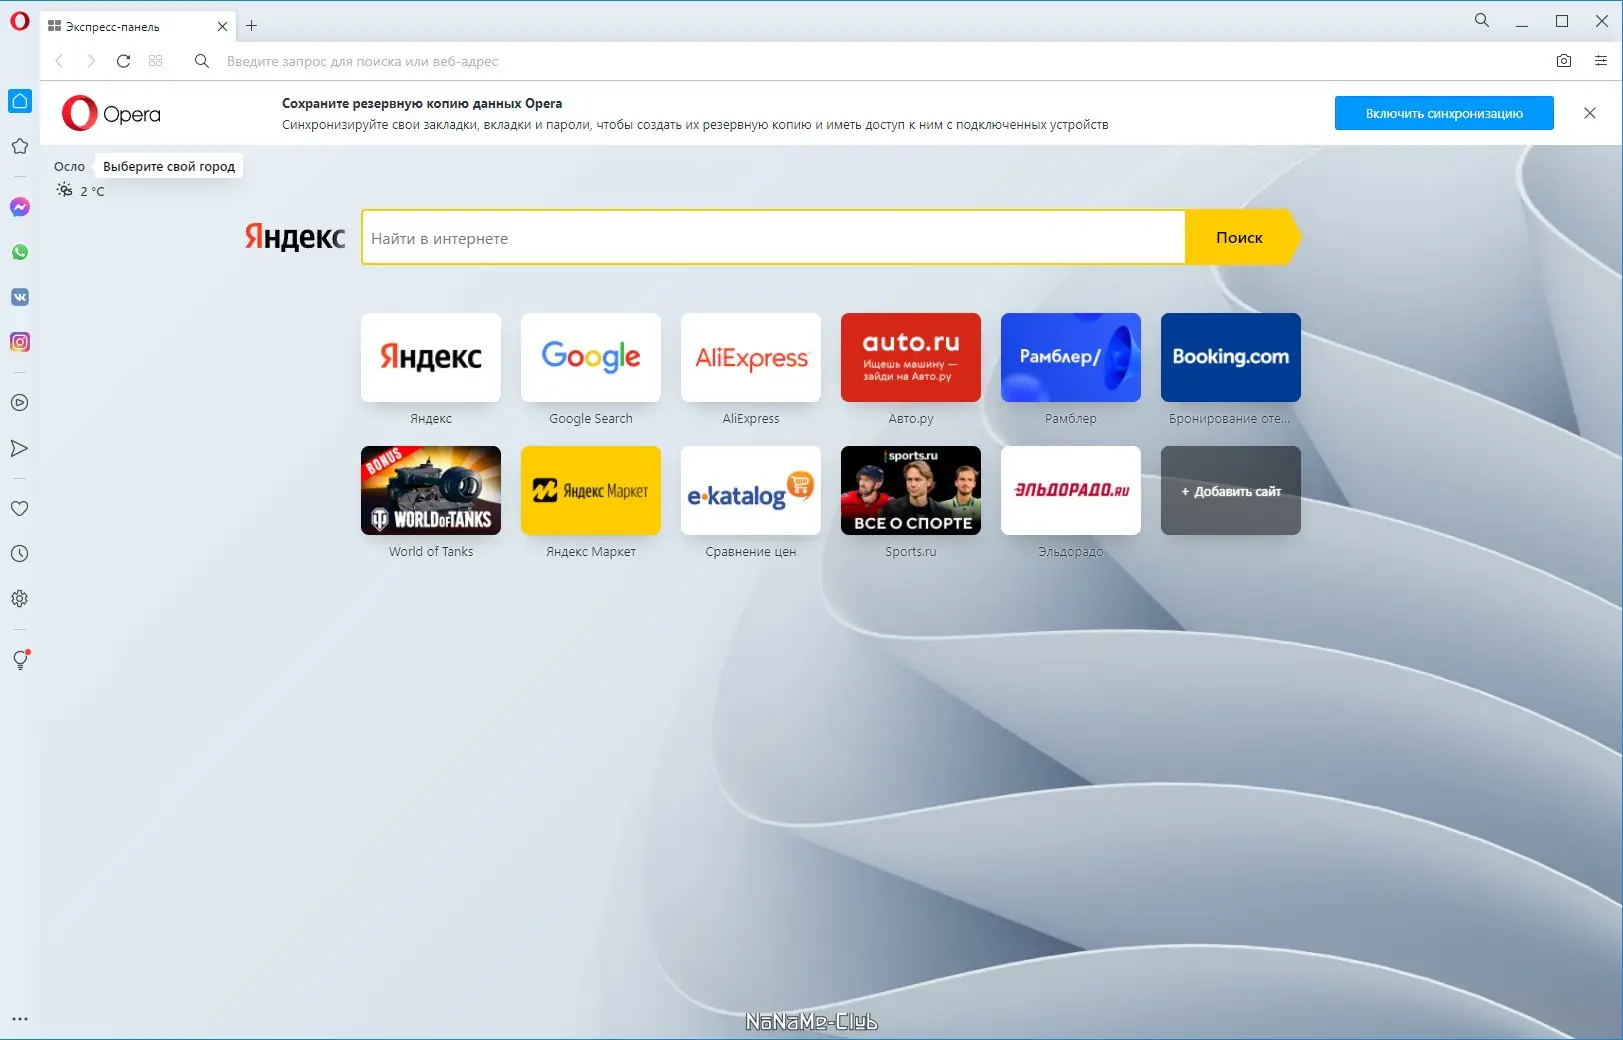Open My Flow arrow icon in sidebar
This screenshot has width=1623, height=1040.
(20, 448)
